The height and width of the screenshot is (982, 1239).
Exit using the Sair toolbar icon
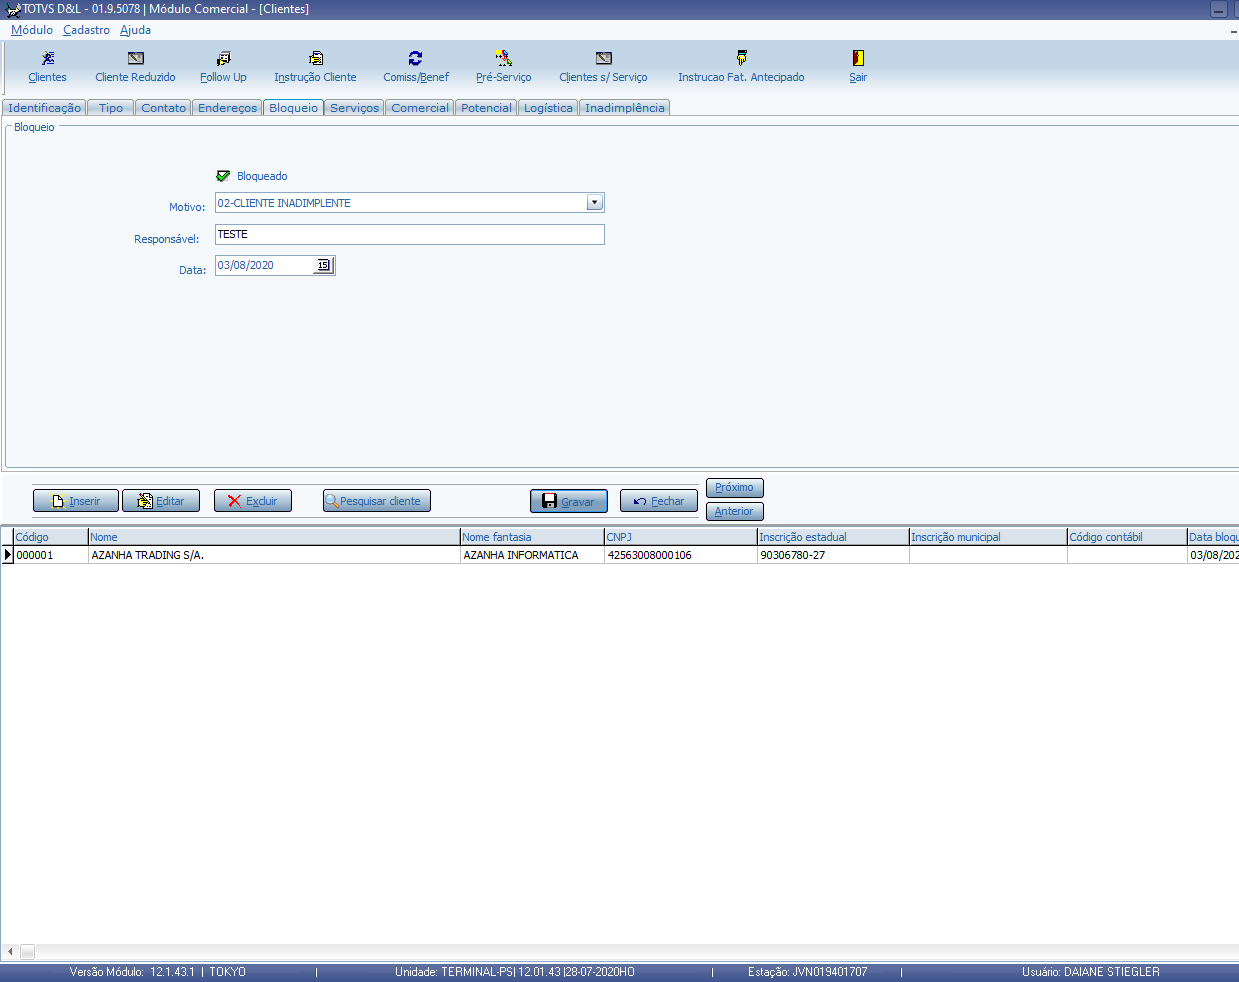point(858,59)
